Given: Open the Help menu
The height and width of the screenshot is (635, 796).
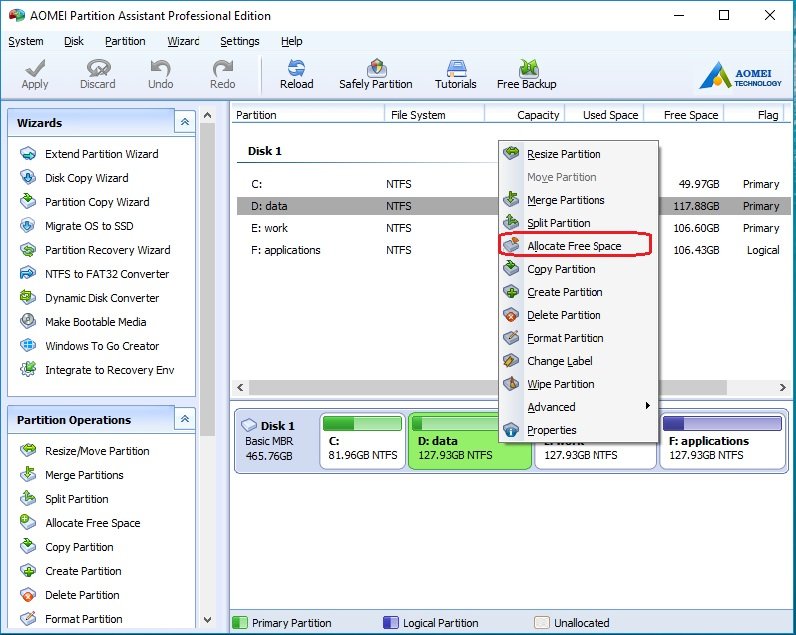Looking at the screenshot, I should [291, 41].
